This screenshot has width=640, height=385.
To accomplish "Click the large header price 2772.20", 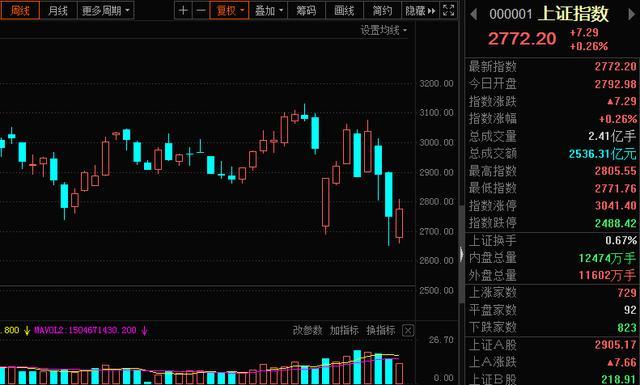I will (522, 39).
